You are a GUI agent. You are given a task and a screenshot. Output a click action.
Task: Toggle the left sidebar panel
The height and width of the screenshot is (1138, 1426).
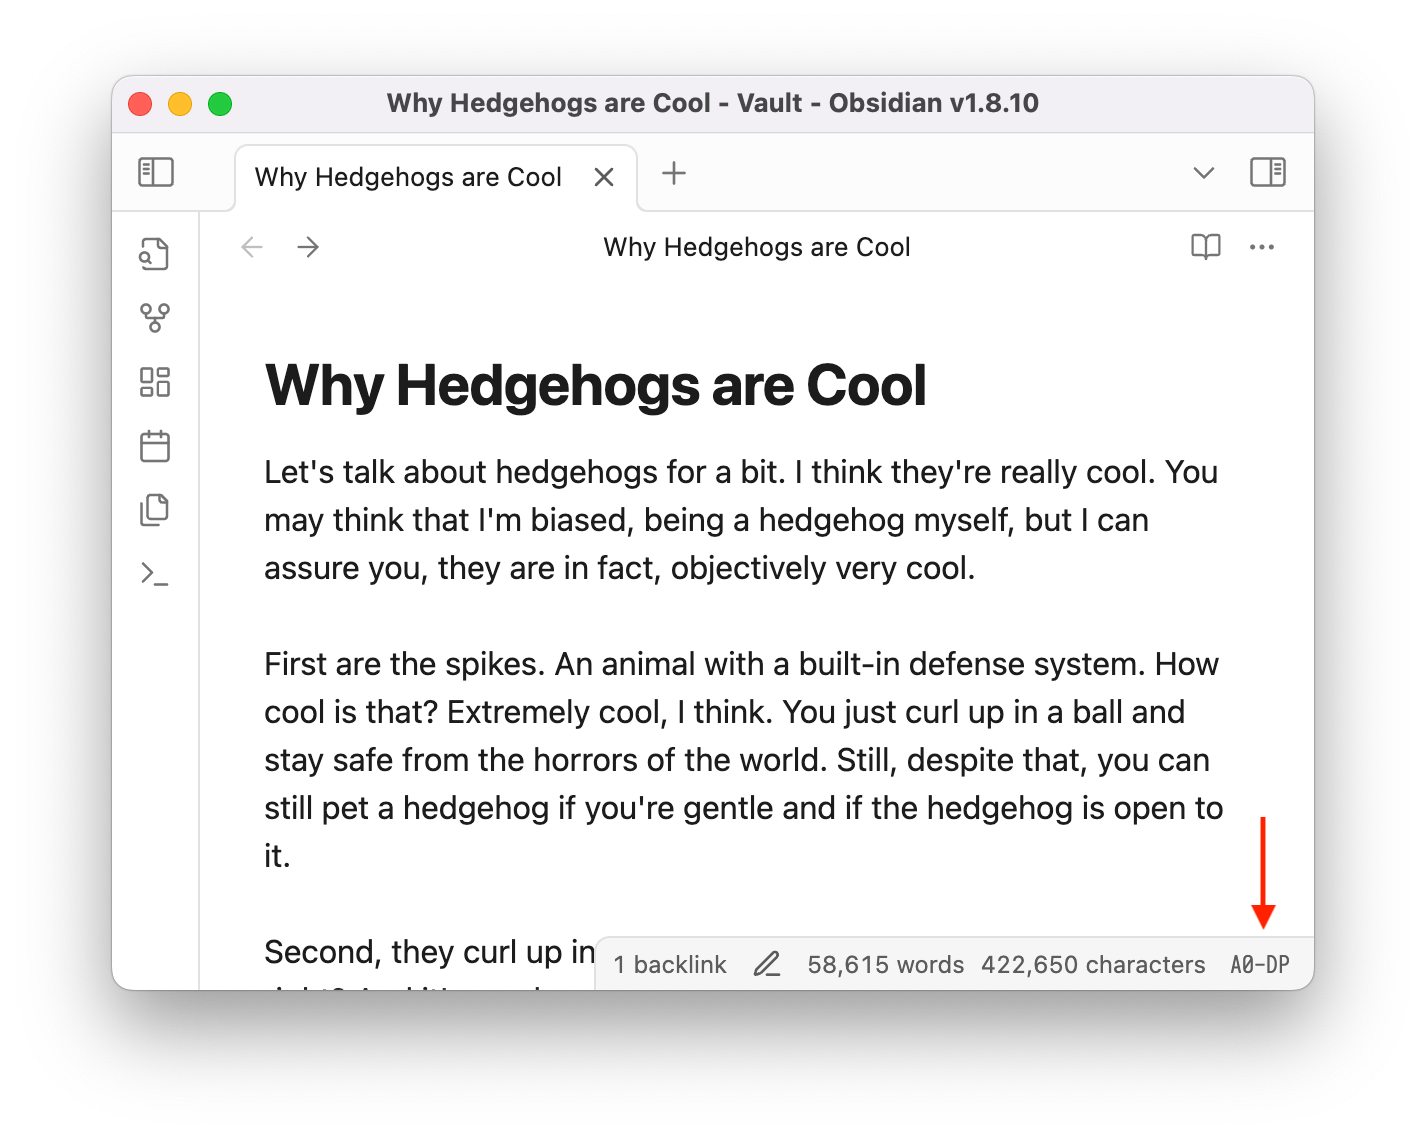(156, 172)
